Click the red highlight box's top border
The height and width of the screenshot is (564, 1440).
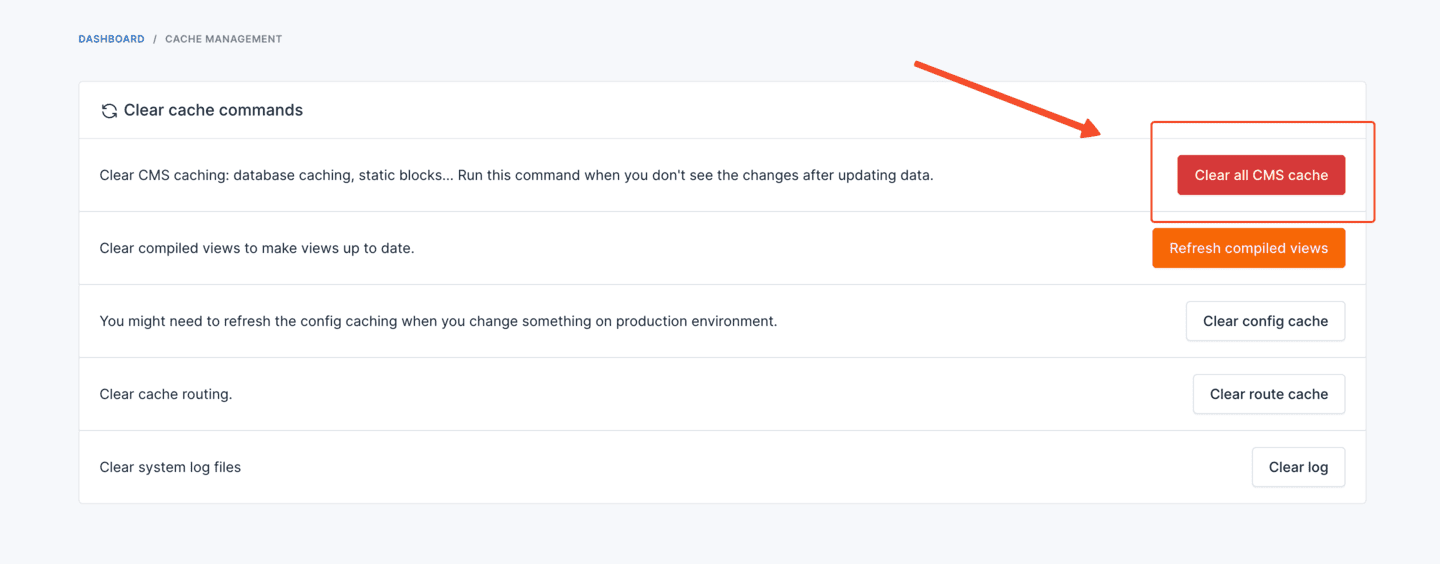(1262, 123)
